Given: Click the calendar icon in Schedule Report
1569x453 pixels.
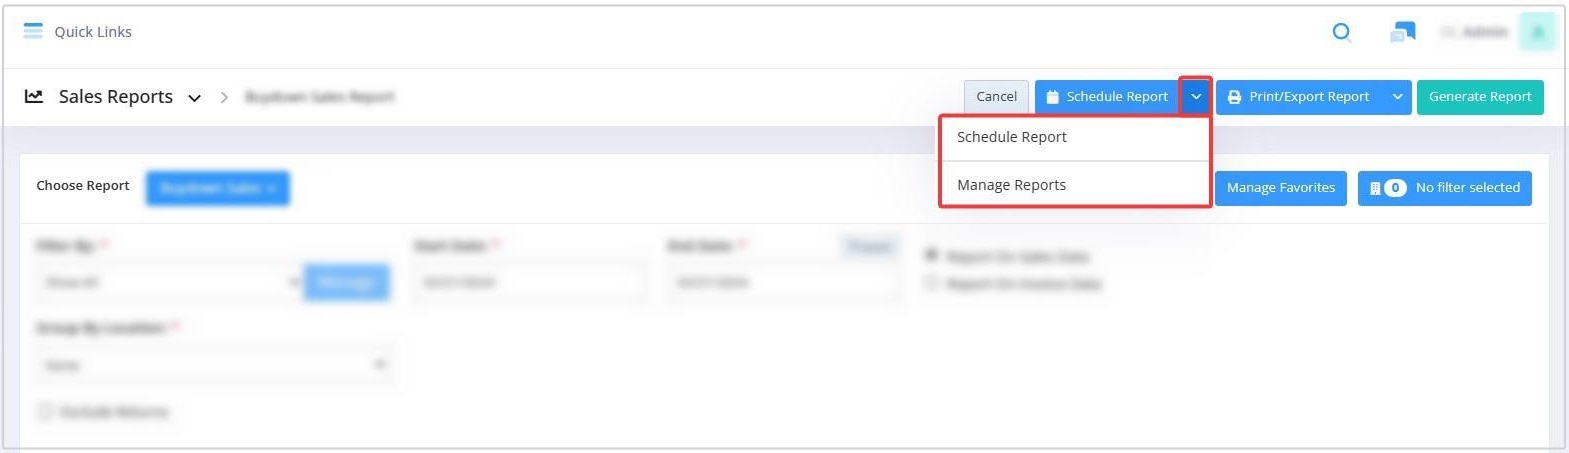Looking at the screenshot, I should coord(1052,97).
